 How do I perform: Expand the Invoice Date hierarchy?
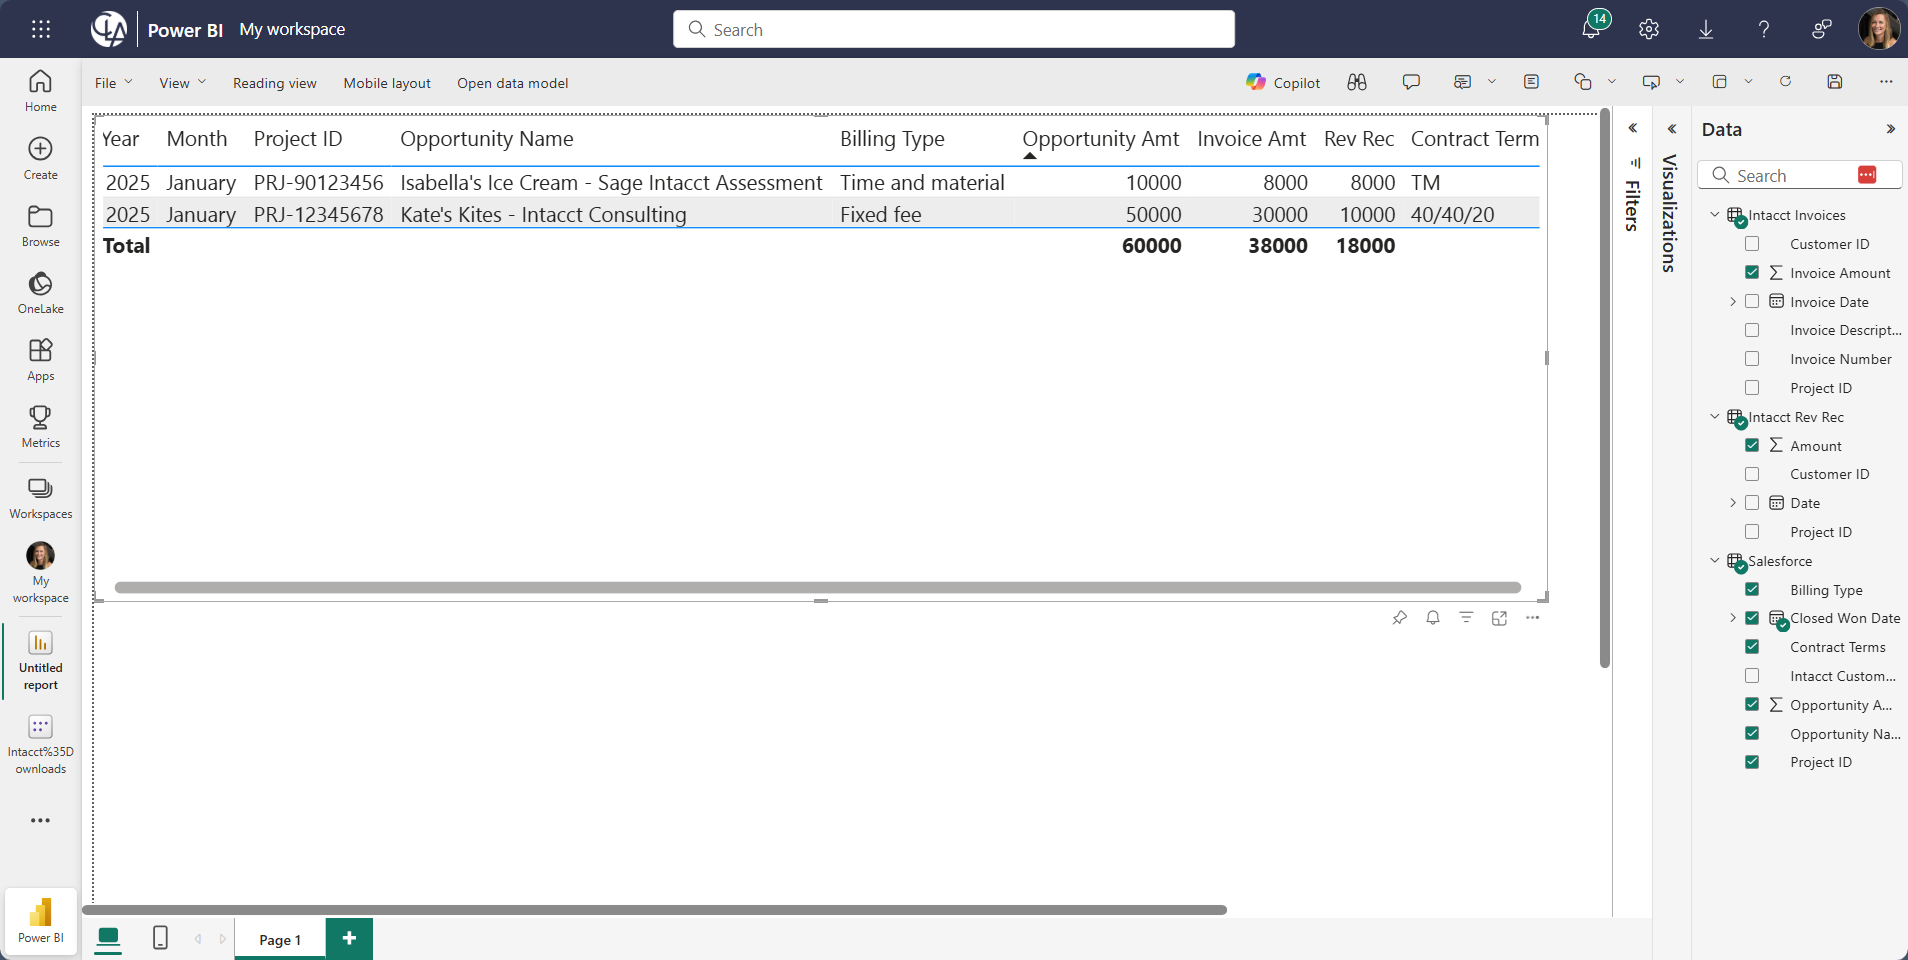pos(1733,302)
